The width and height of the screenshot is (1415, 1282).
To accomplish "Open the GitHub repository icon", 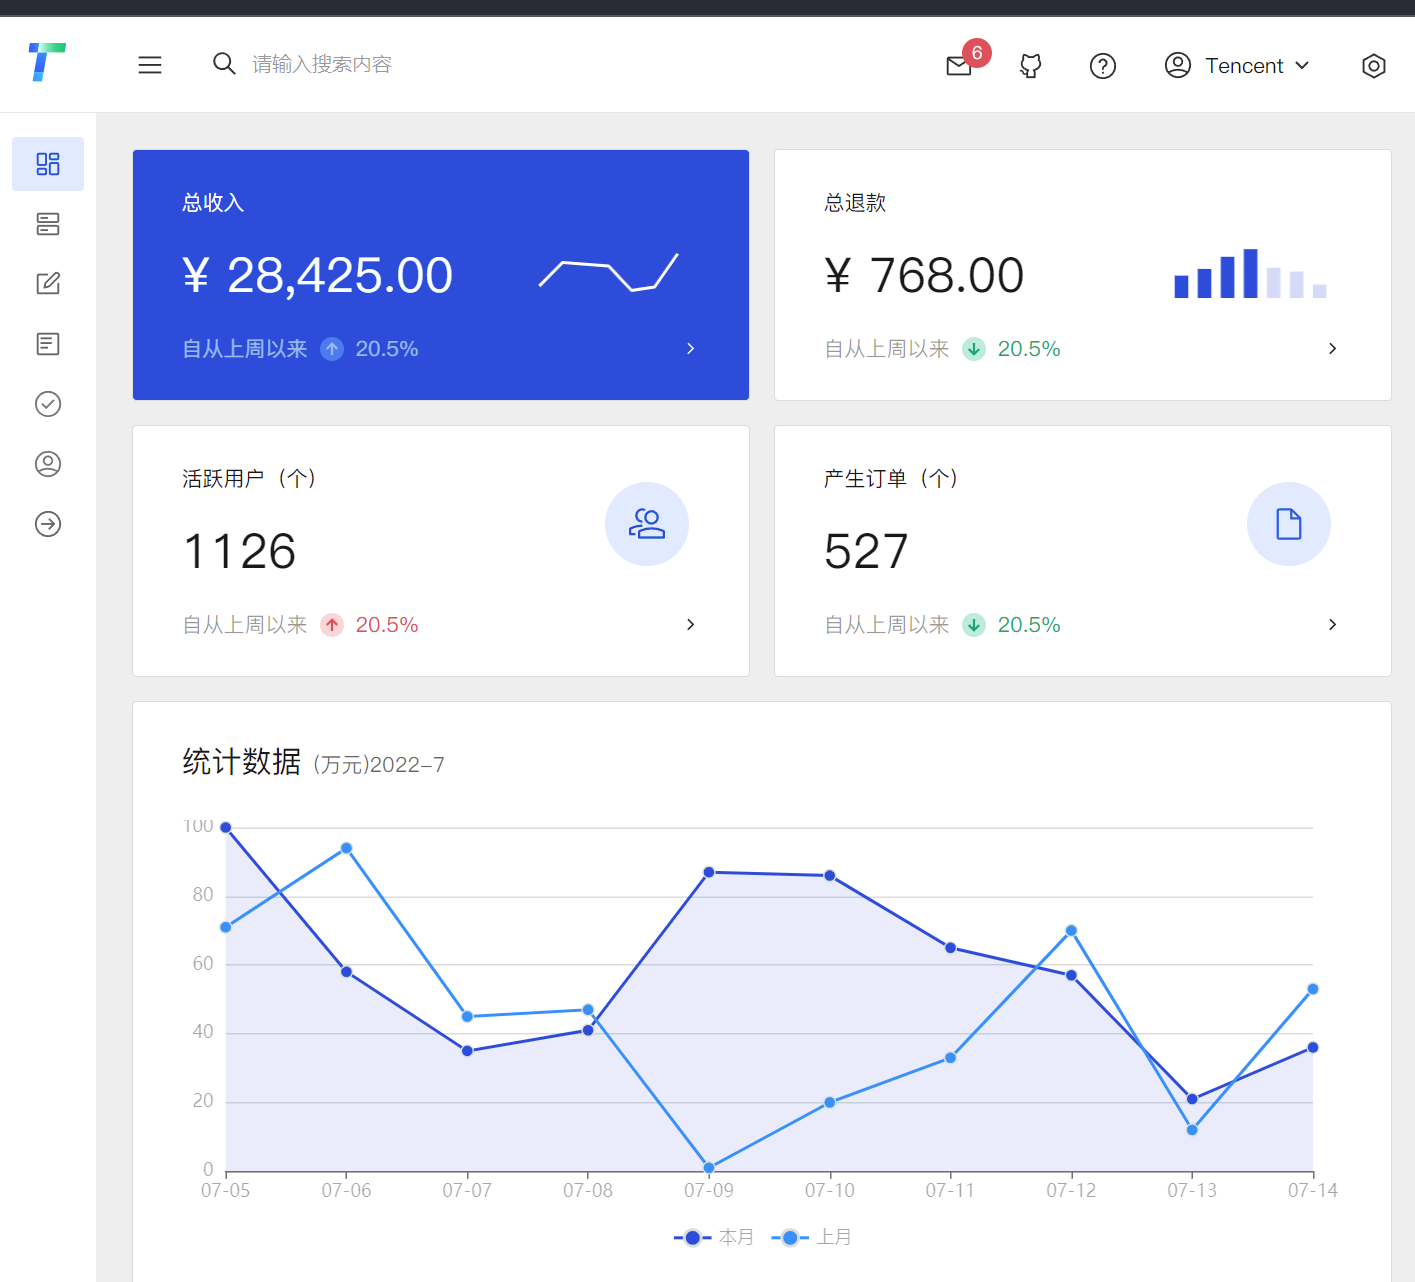I will [x=1030, y=66].
